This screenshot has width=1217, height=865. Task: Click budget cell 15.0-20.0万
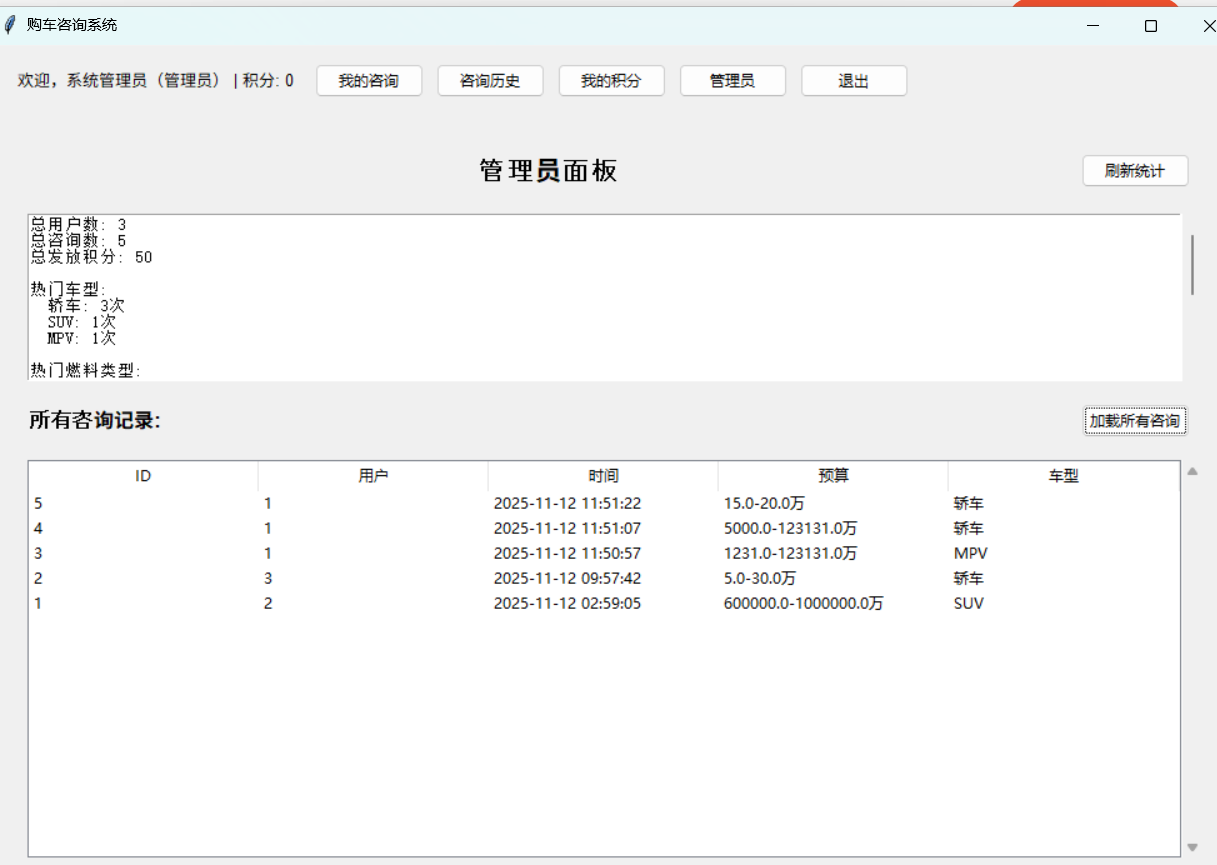[x=764, y=503]
